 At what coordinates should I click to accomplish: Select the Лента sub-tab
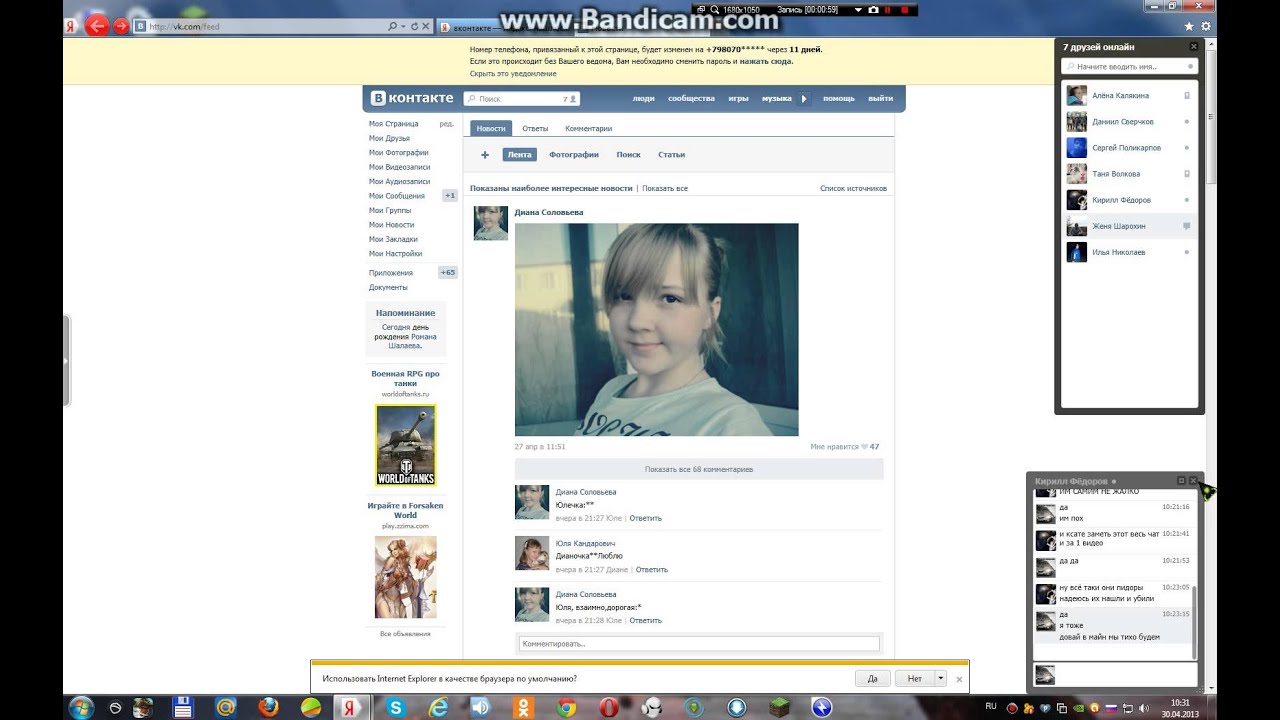(519, 155)
